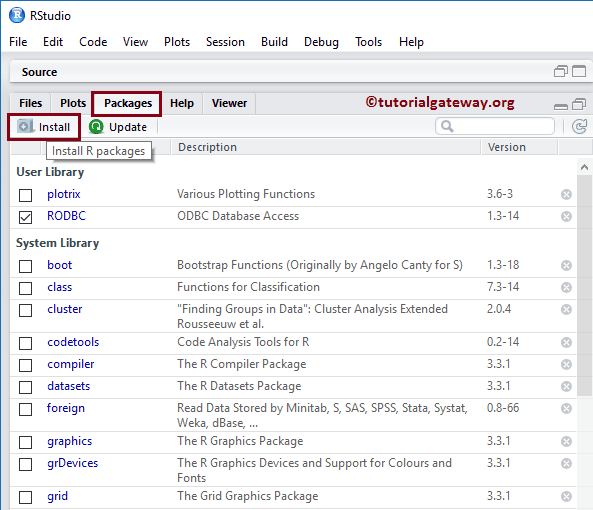
Task: Toggle the foreign package checkbox
Action: tap(25, 409)
